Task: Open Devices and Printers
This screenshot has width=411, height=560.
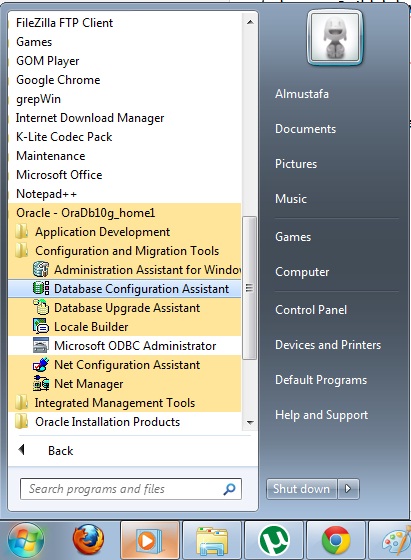Action: [x=328, y=345]
